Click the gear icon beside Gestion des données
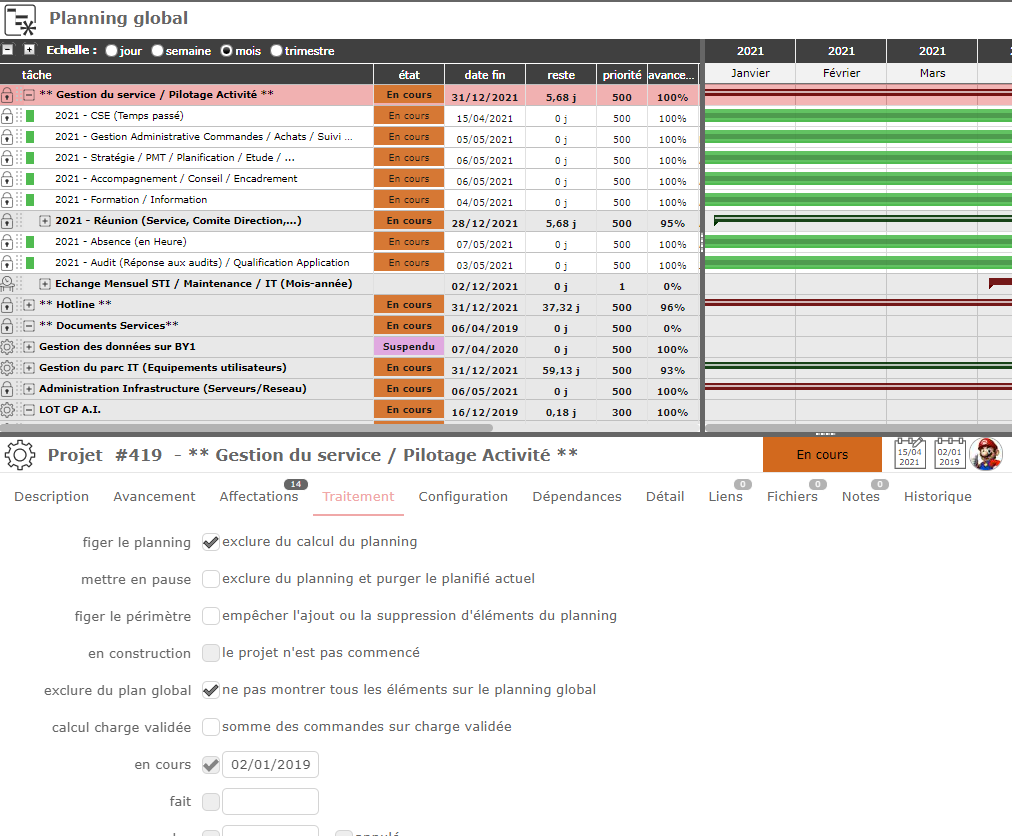 point(8,347)
